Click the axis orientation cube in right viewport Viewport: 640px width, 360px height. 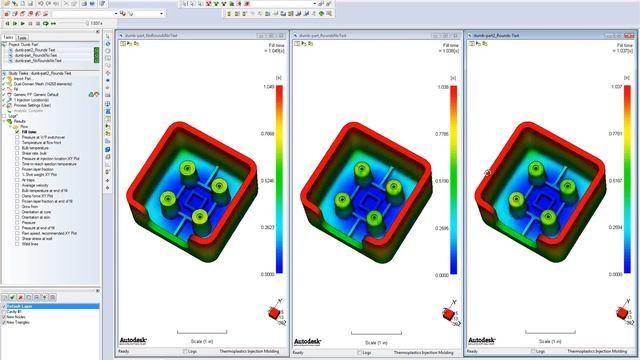point(622,313)
